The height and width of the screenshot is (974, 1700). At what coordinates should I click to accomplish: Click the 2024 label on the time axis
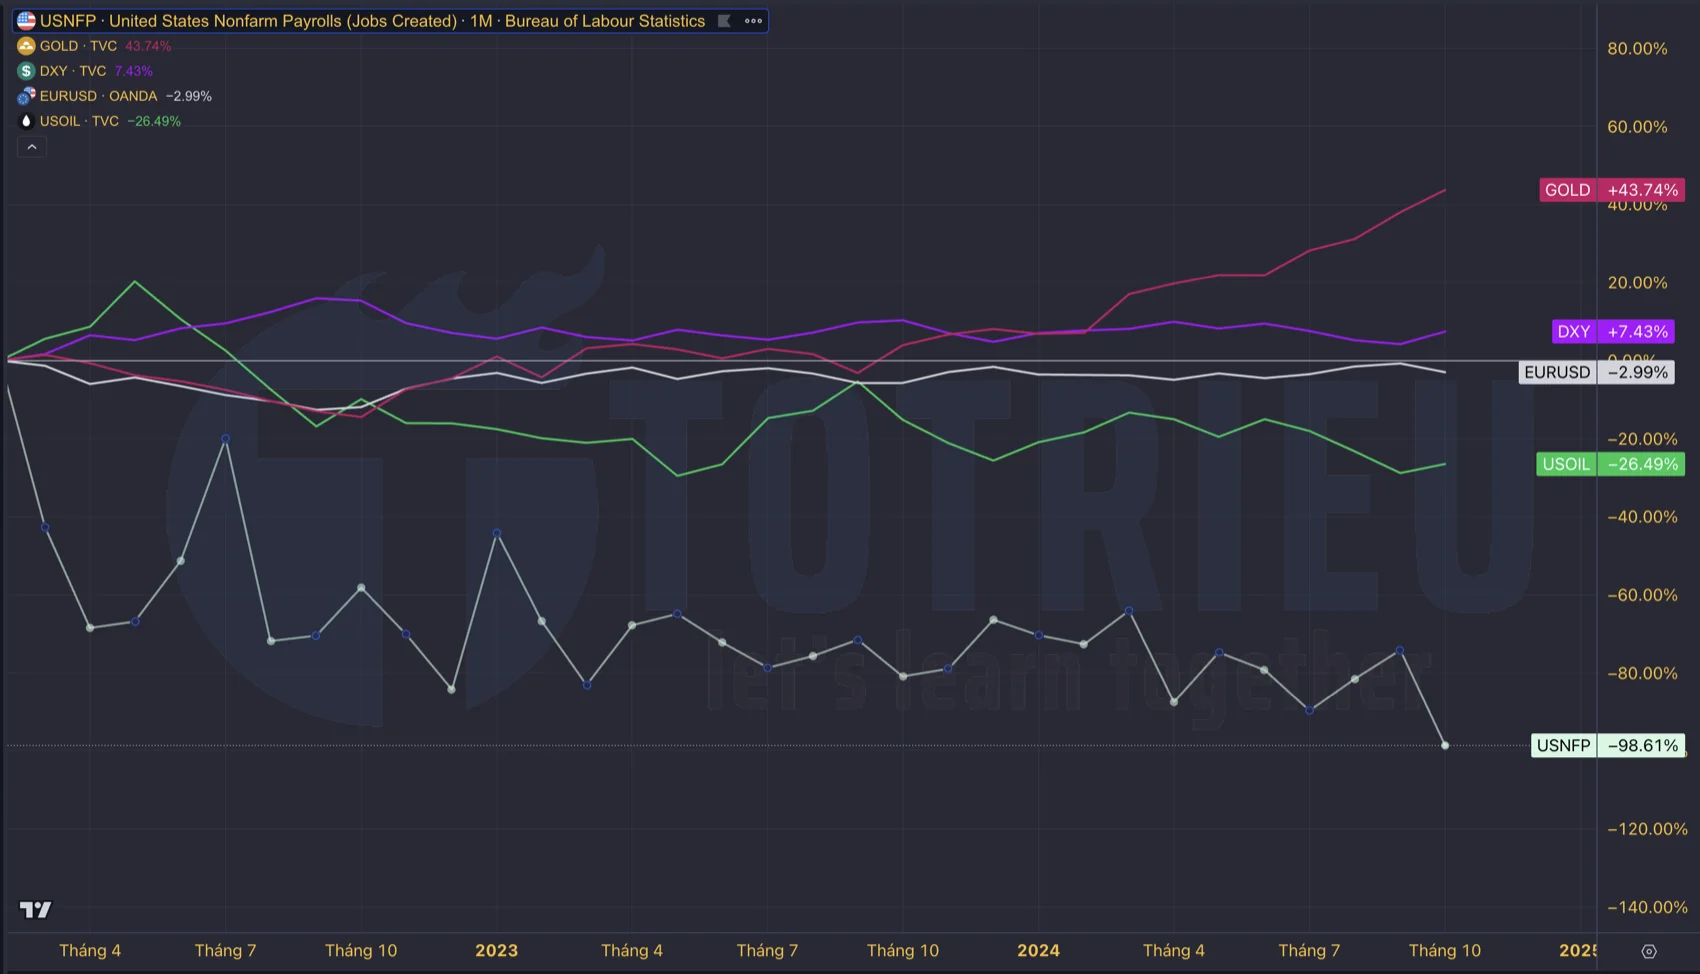[1039, 950]
